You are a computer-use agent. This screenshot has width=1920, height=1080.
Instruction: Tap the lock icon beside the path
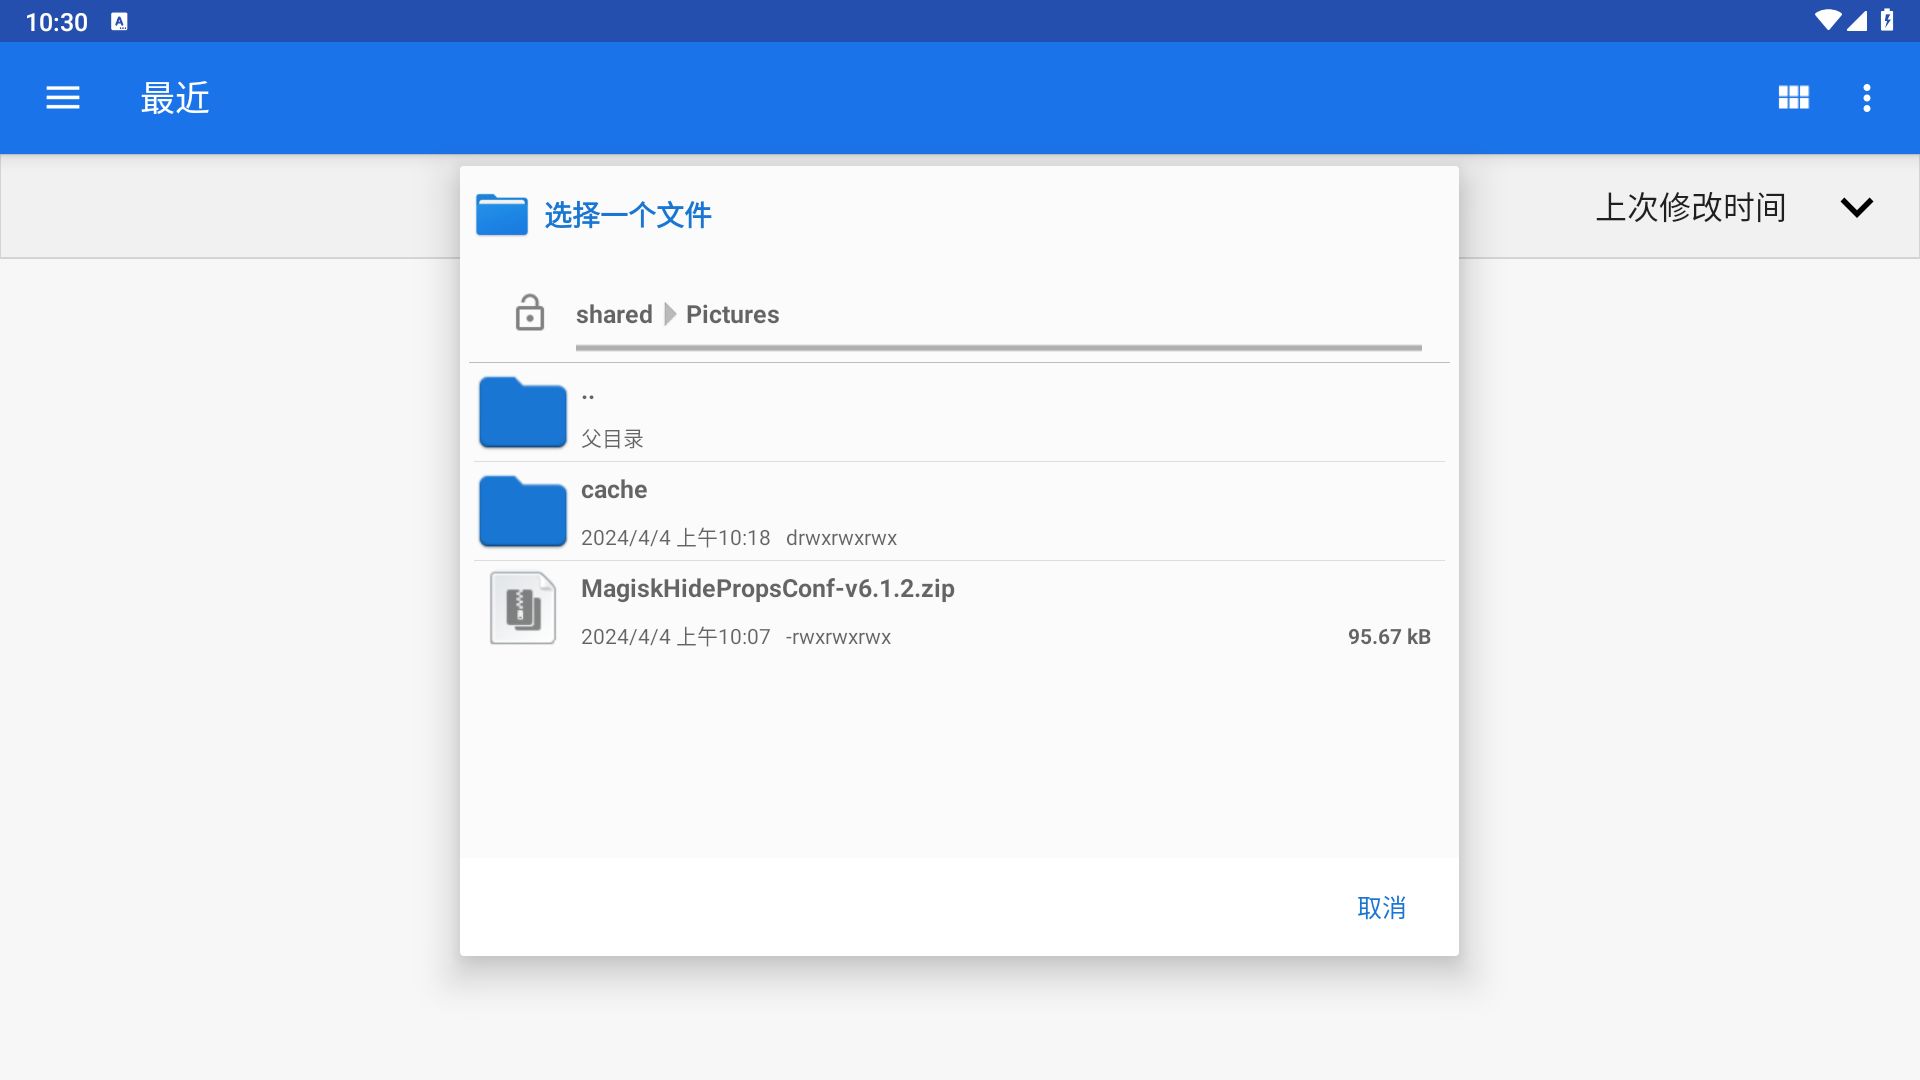[x=529, y=313]
